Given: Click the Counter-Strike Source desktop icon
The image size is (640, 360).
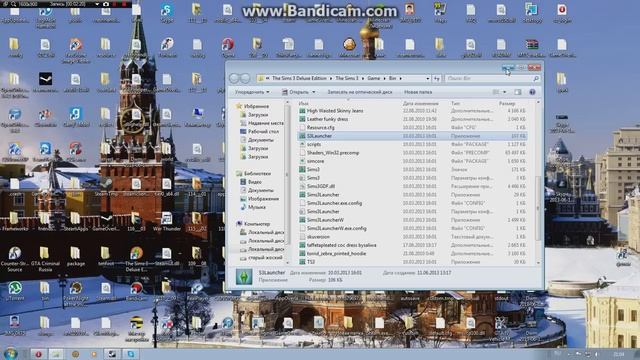Looking at the screenshot, I should (15, 259).
